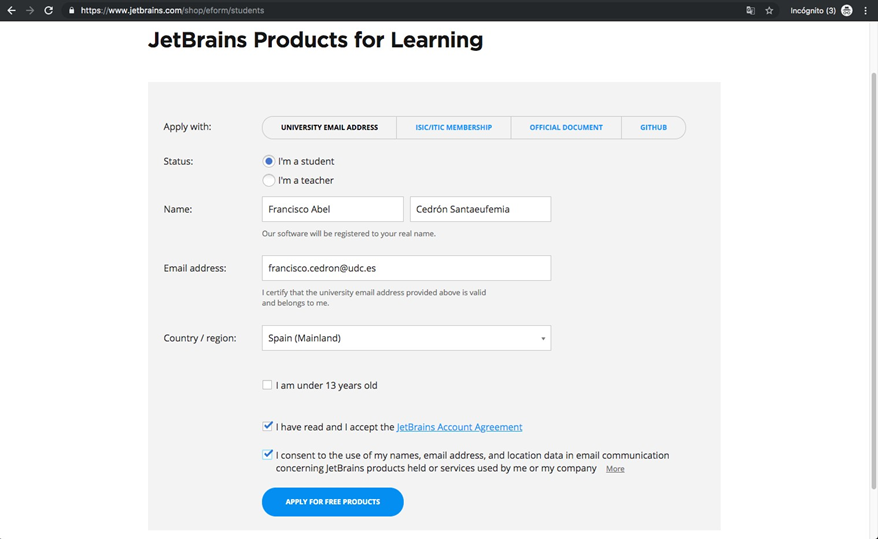Click the browser forward arrow
The width and height of the screenshot is (878, 539).
point(30,10)
